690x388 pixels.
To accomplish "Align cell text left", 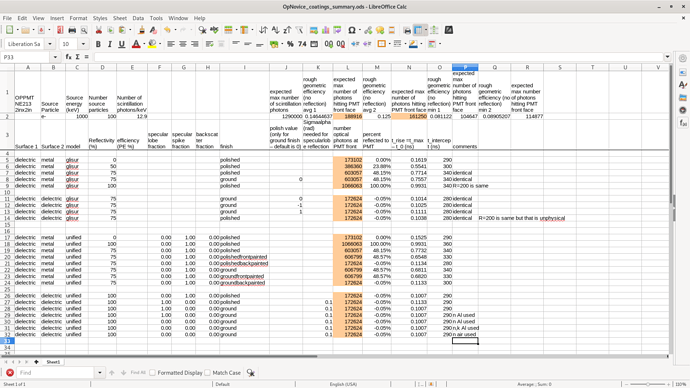I will (171, 44).
